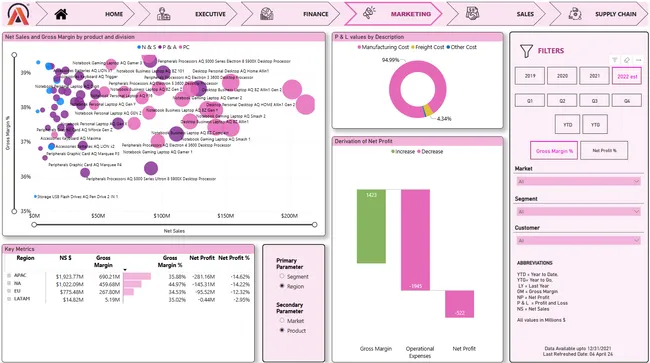Screen dimensions: 650x363
Task: Click the -95.52M Net Profit cell
Action: pyautogui.click(x=204, y=292)
